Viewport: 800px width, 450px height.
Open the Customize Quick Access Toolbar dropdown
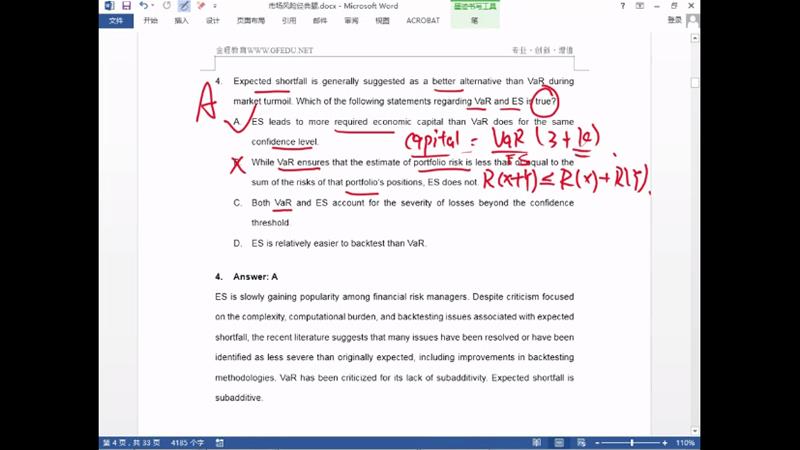coord(215,6)
